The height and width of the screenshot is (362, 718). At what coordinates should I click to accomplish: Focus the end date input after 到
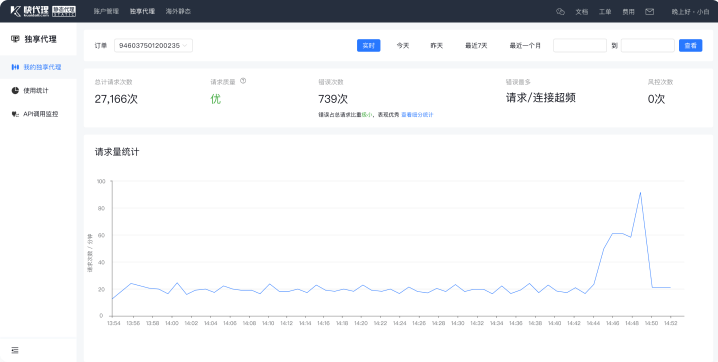point(647,45)
